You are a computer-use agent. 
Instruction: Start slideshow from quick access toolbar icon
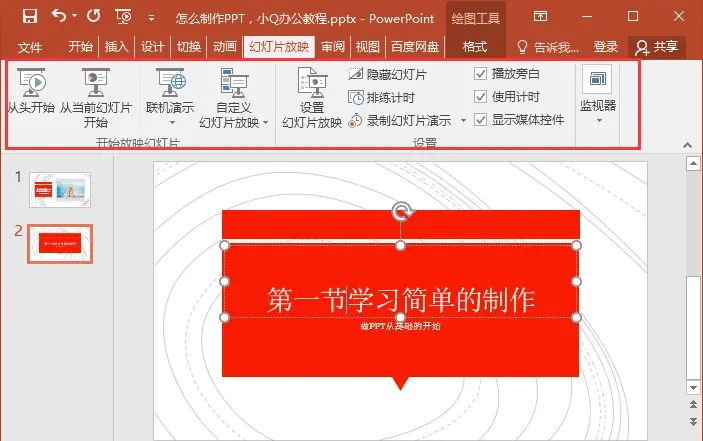[x=123, y=17]
